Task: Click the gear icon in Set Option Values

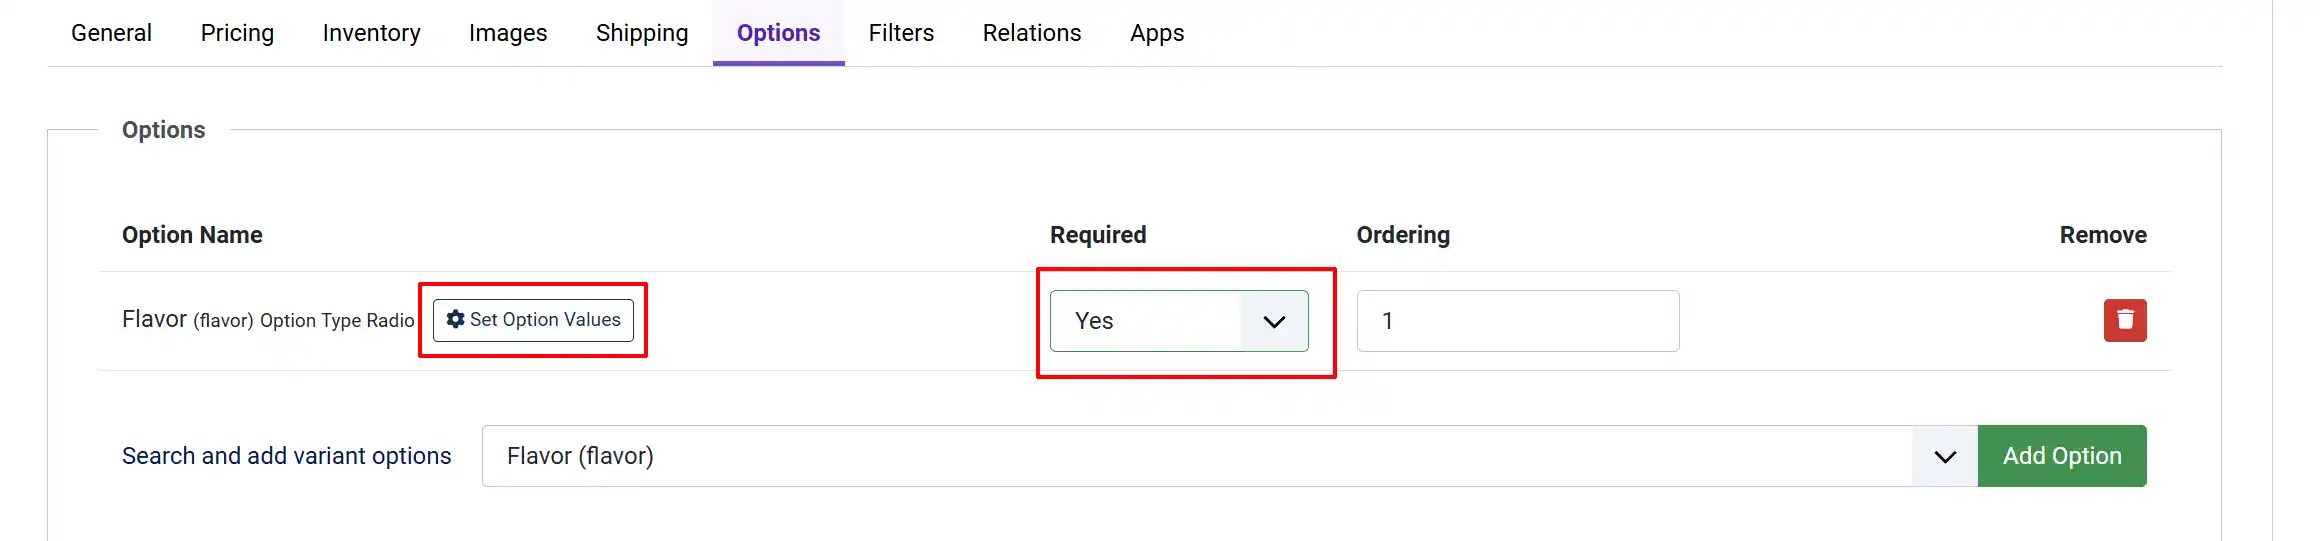Action: pyautogui.click(x=455, y=319)
